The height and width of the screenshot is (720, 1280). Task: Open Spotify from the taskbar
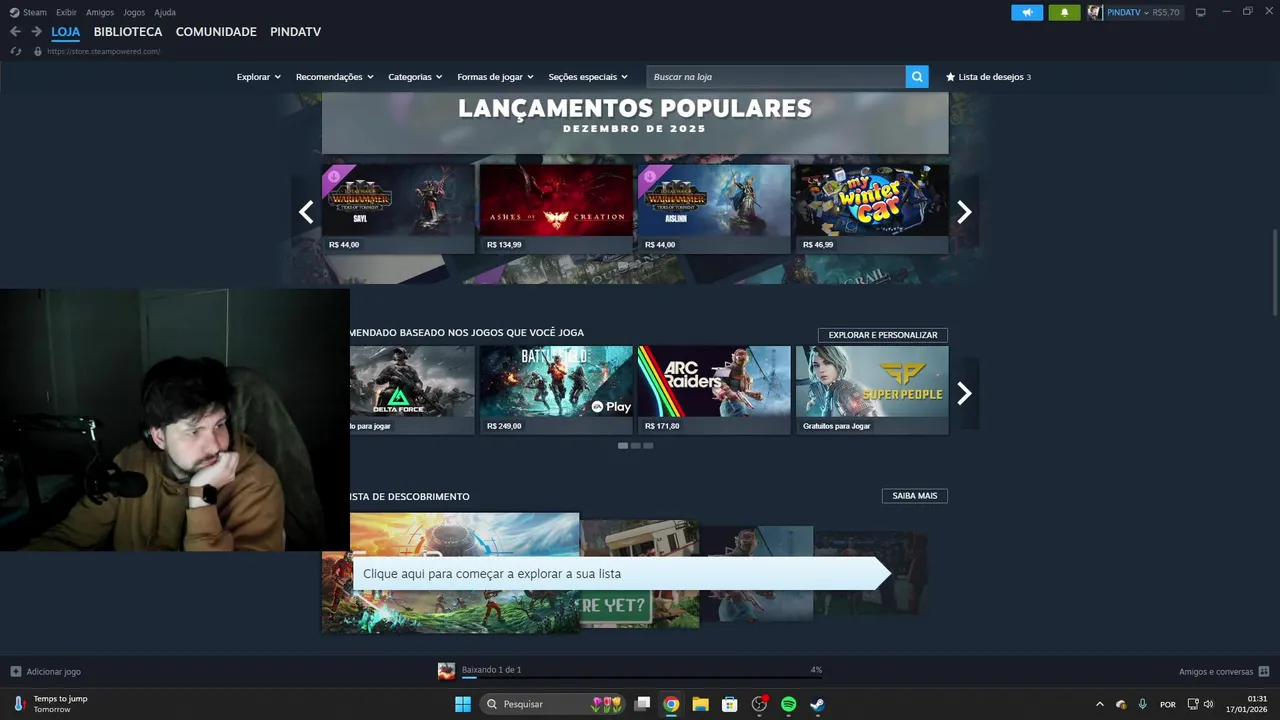click(788, 704)
